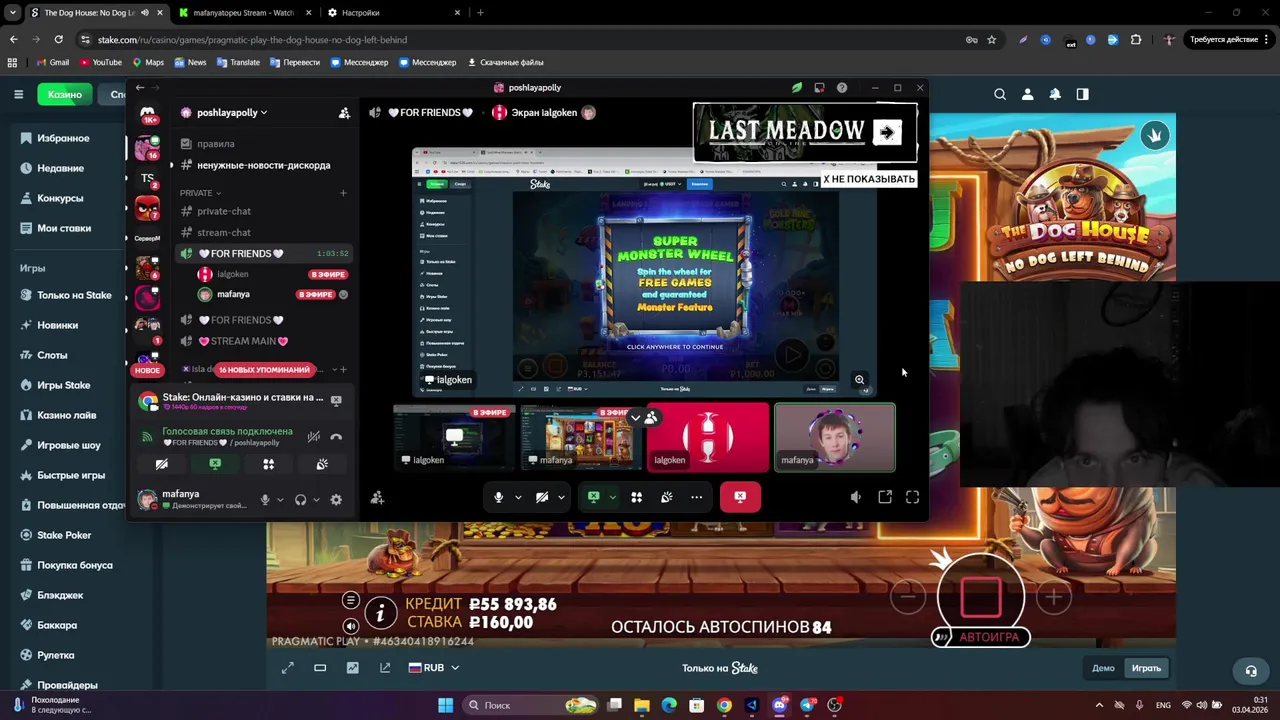The width and height of the screenshot is (1280, 720).
Task: Open the Discord help icon
Action: (842, 88)
